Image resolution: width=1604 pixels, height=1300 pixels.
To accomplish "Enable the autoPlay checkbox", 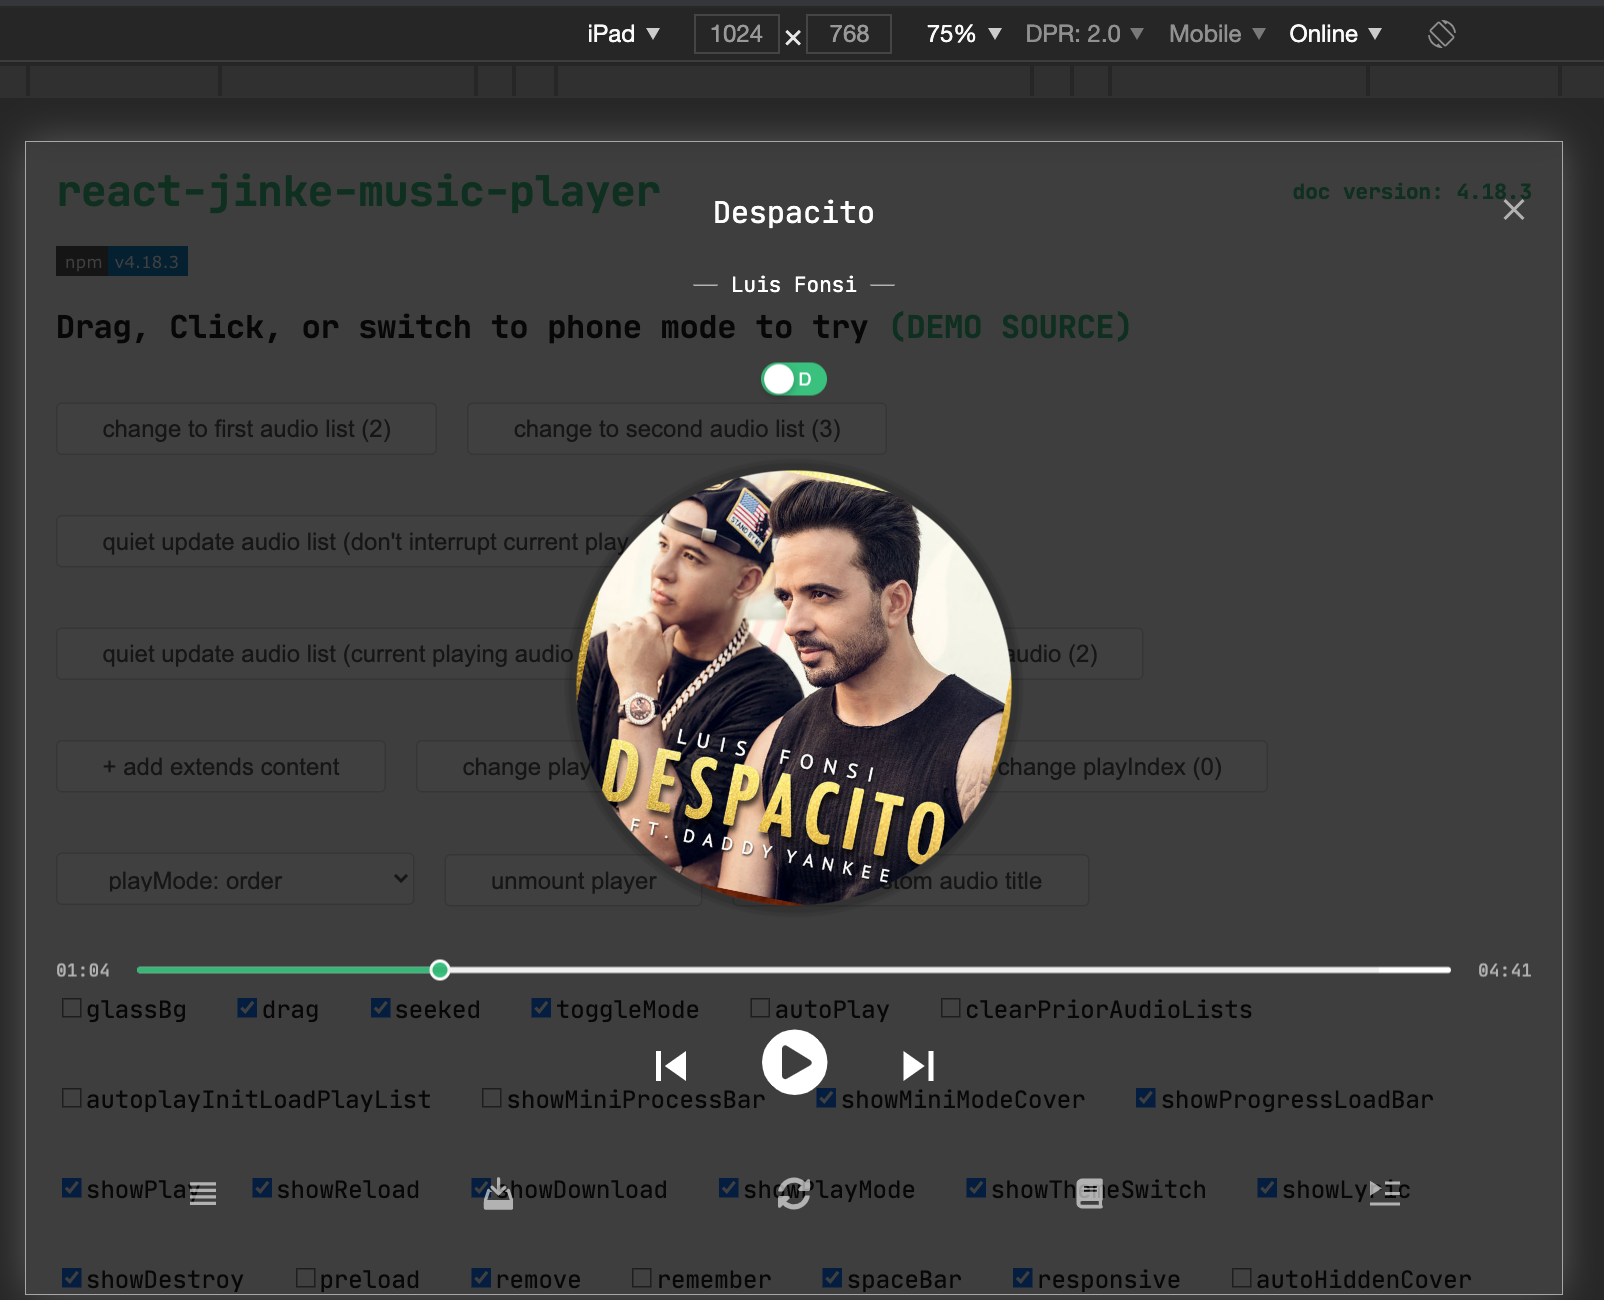I will pos(761,1008).
